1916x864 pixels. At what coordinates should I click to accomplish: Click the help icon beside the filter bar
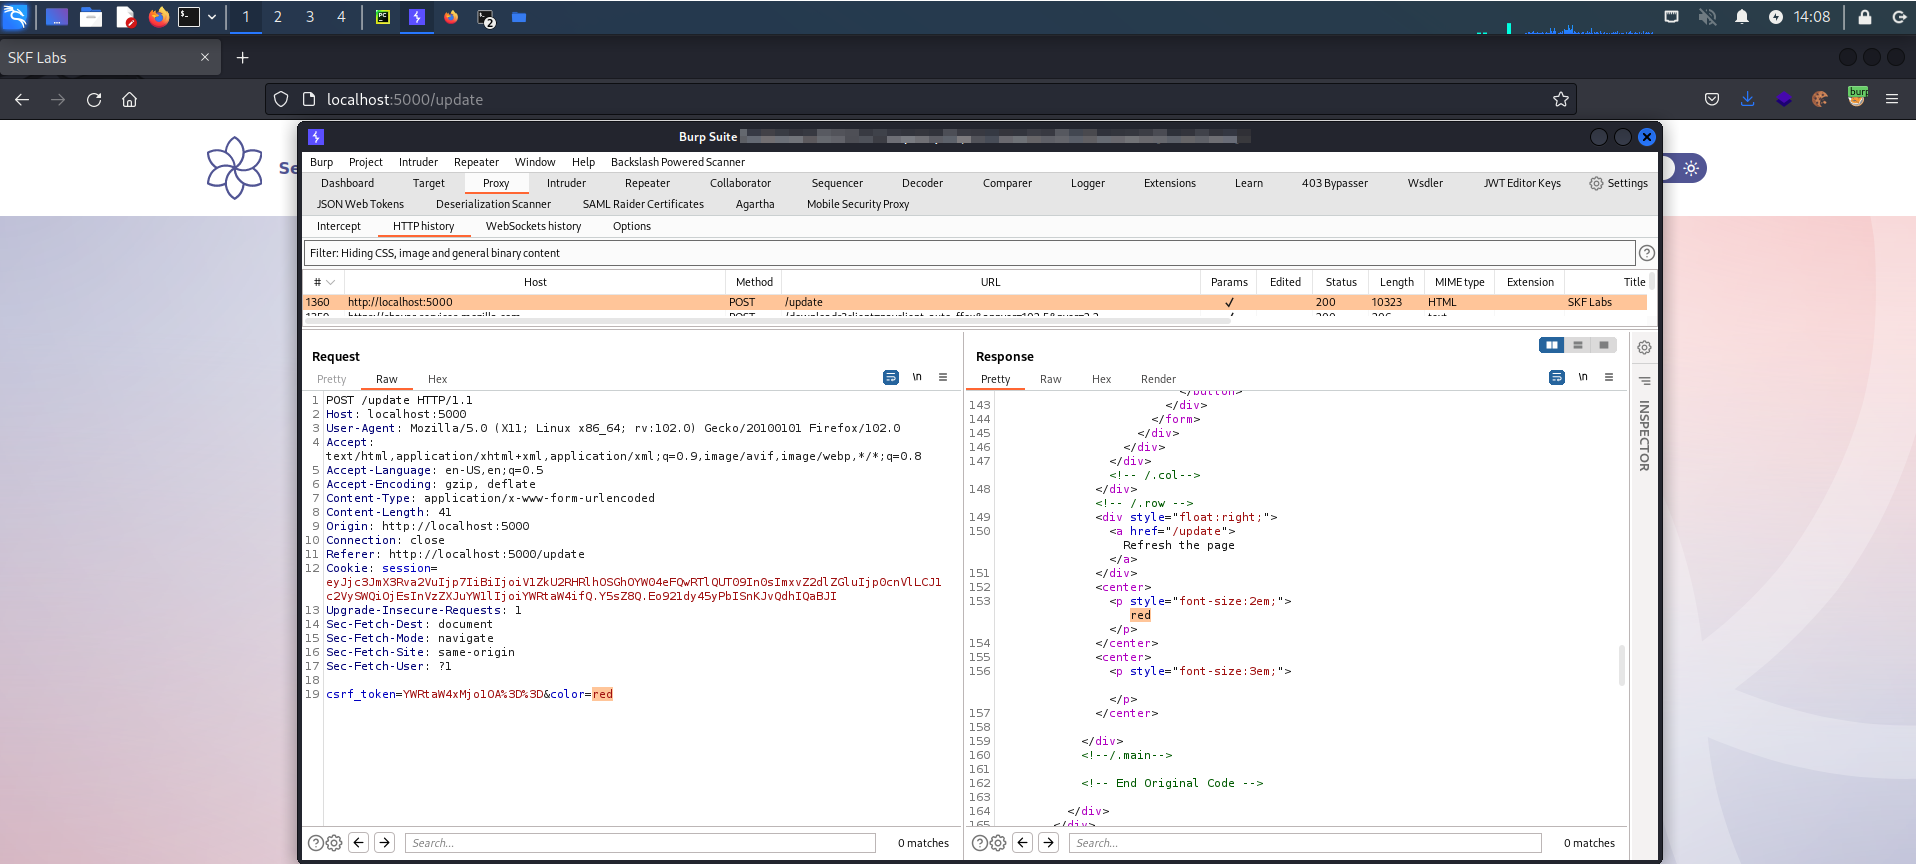tap(1646, 253)
